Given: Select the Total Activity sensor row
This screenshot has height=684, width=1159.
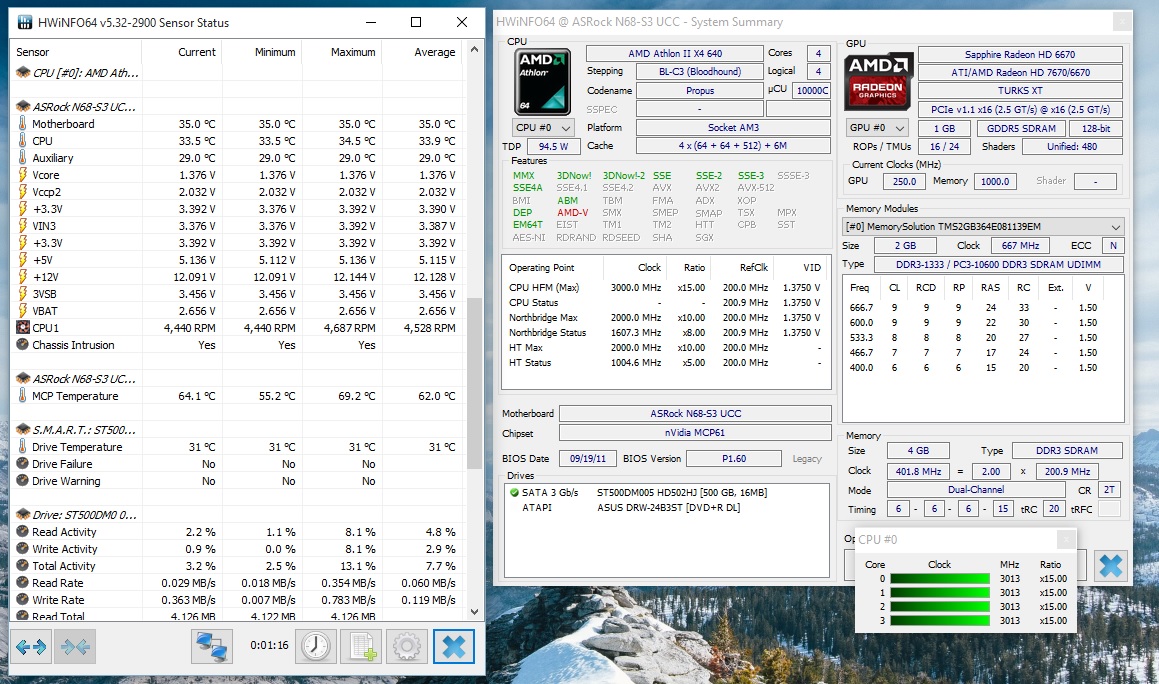Looking at the screenshot, I should click(237, 566).
